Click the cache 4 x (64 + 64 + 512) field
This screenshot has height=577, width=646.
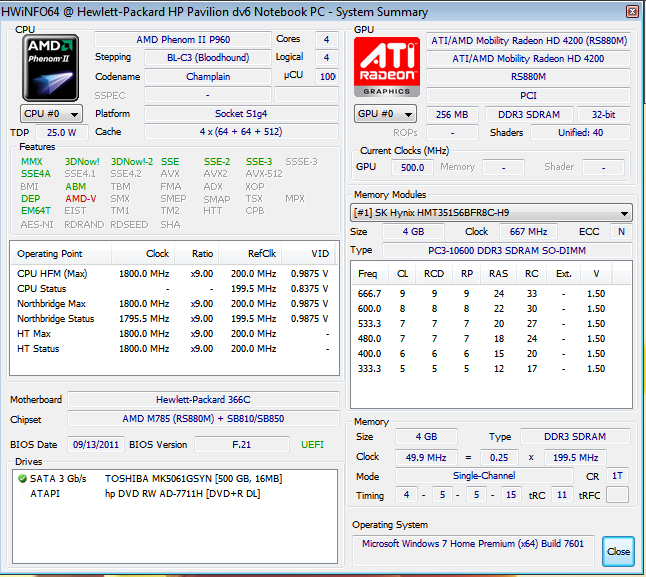(241, 132)
